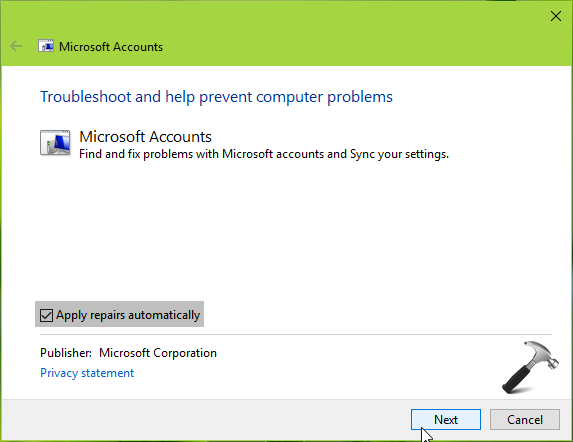Click the 'Publisher:' label
The width and height of the screenshot is (573, 442).
click(66, 353)
